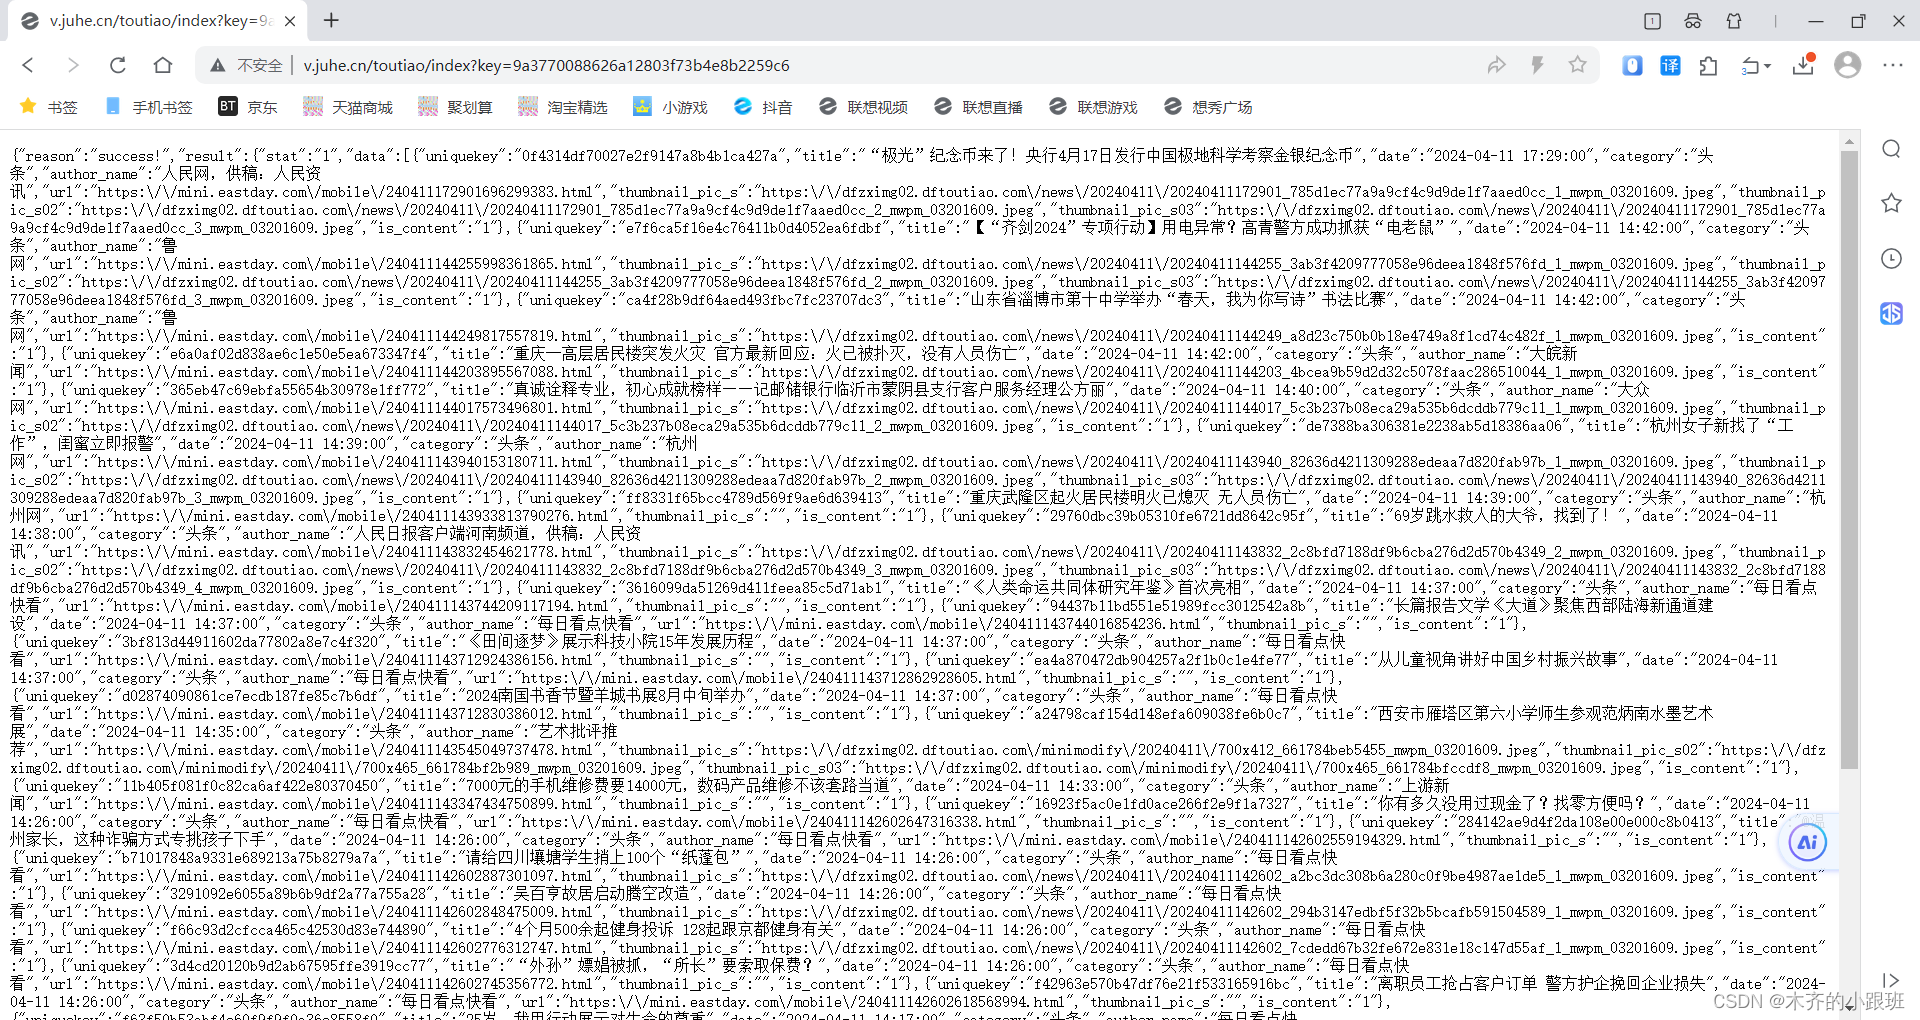This screenshot has width=1920, height=1020.
Task: Reload the current page
Action: 117,65
